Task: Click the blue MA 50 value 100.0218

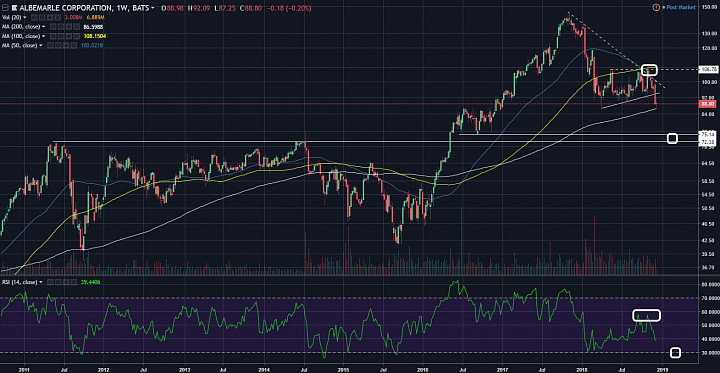Action: click(x=92, y=45)
